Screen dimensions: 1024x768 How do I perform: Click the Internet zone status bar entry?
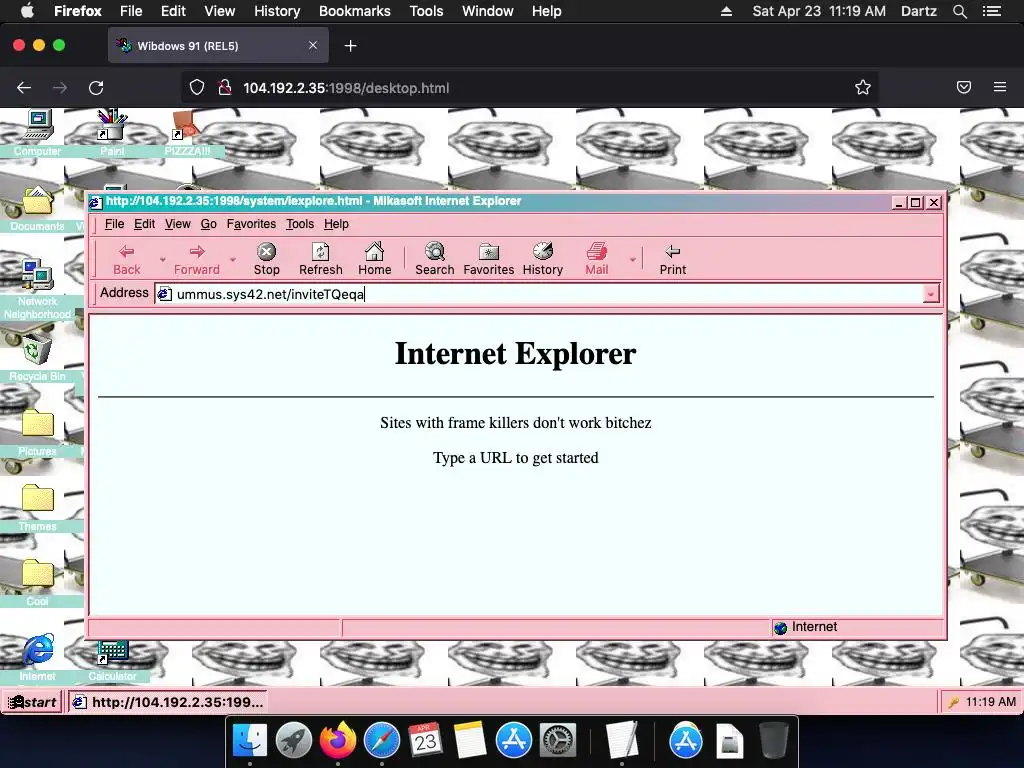[x=857, y=628]
